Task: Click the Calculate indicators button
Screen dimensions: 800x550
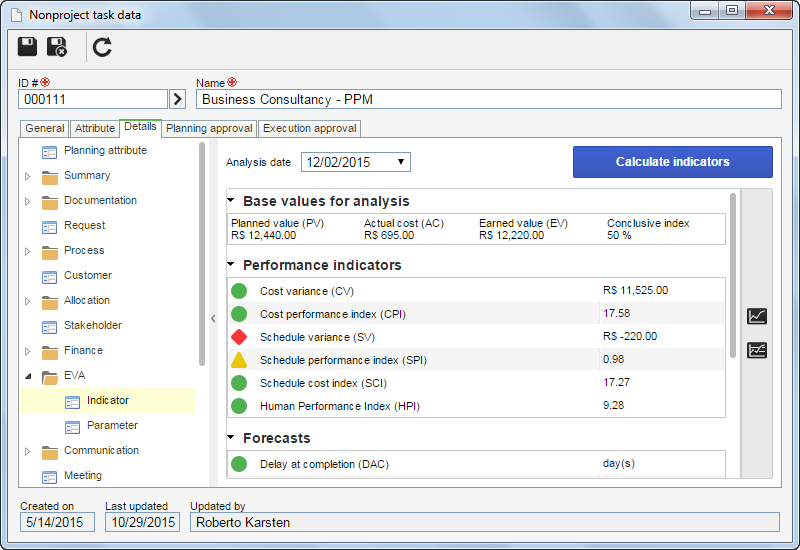Action: [672, 162]
